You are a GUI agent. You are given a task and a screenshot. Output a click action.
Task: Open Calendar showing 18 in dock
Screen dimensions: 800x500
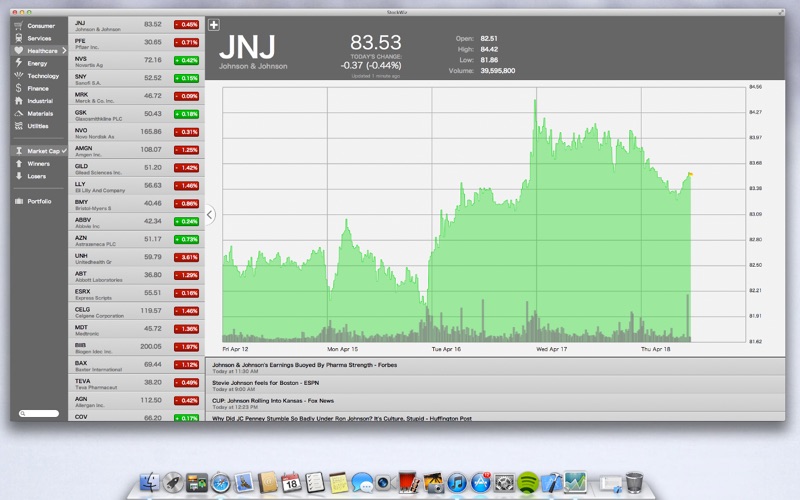tap(291, 482)
